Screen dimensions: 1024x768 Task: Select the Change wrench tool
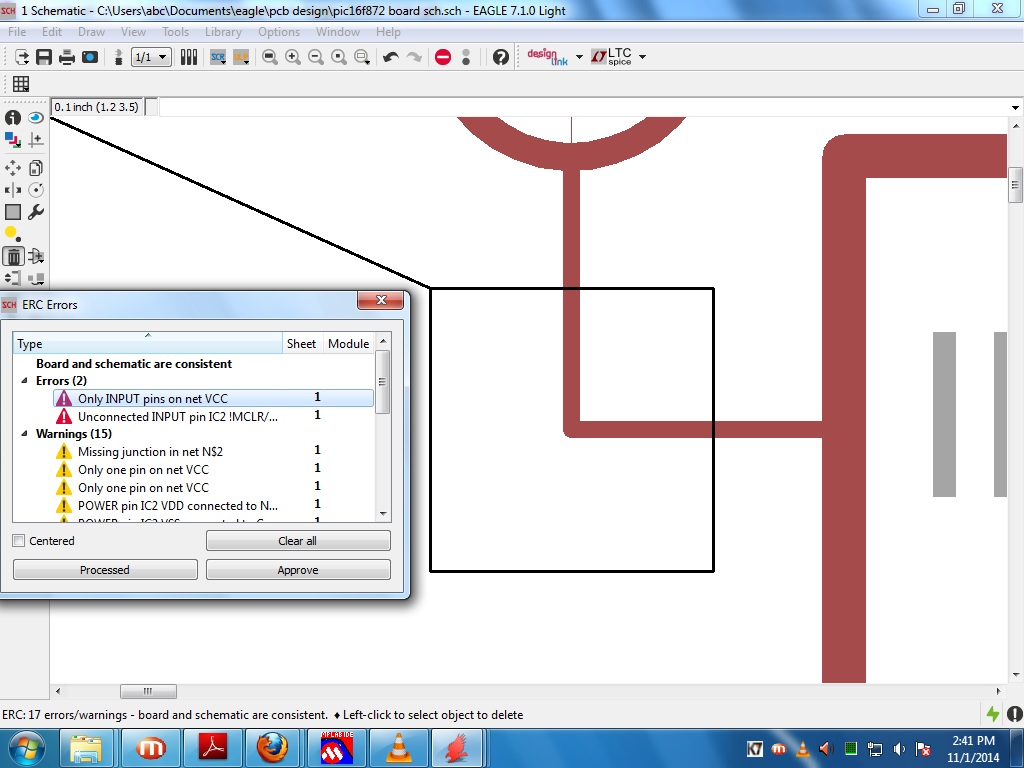point(36,212)
